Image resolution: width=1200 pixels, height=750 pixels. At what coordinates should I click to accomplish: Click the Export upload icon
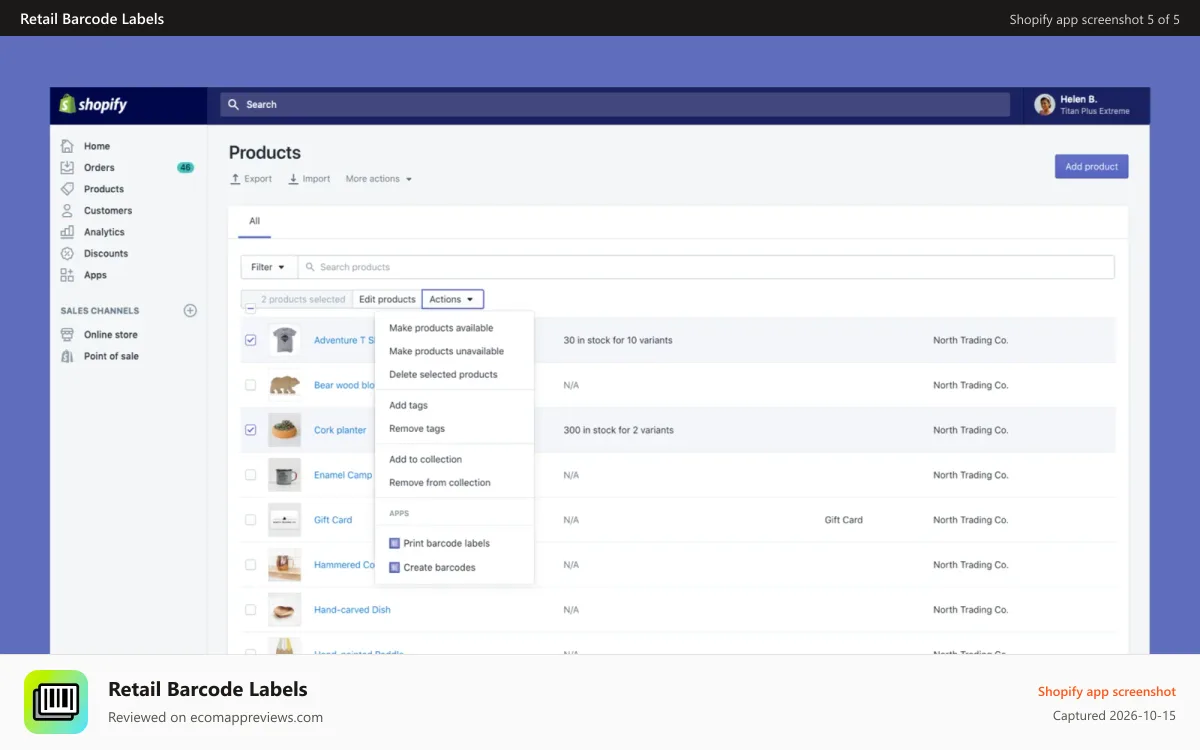[x=235, y=179]
